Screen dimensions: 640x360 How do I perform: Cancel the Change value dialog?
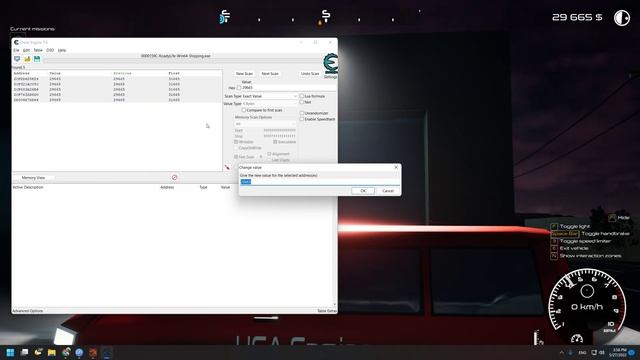point(388,191)
